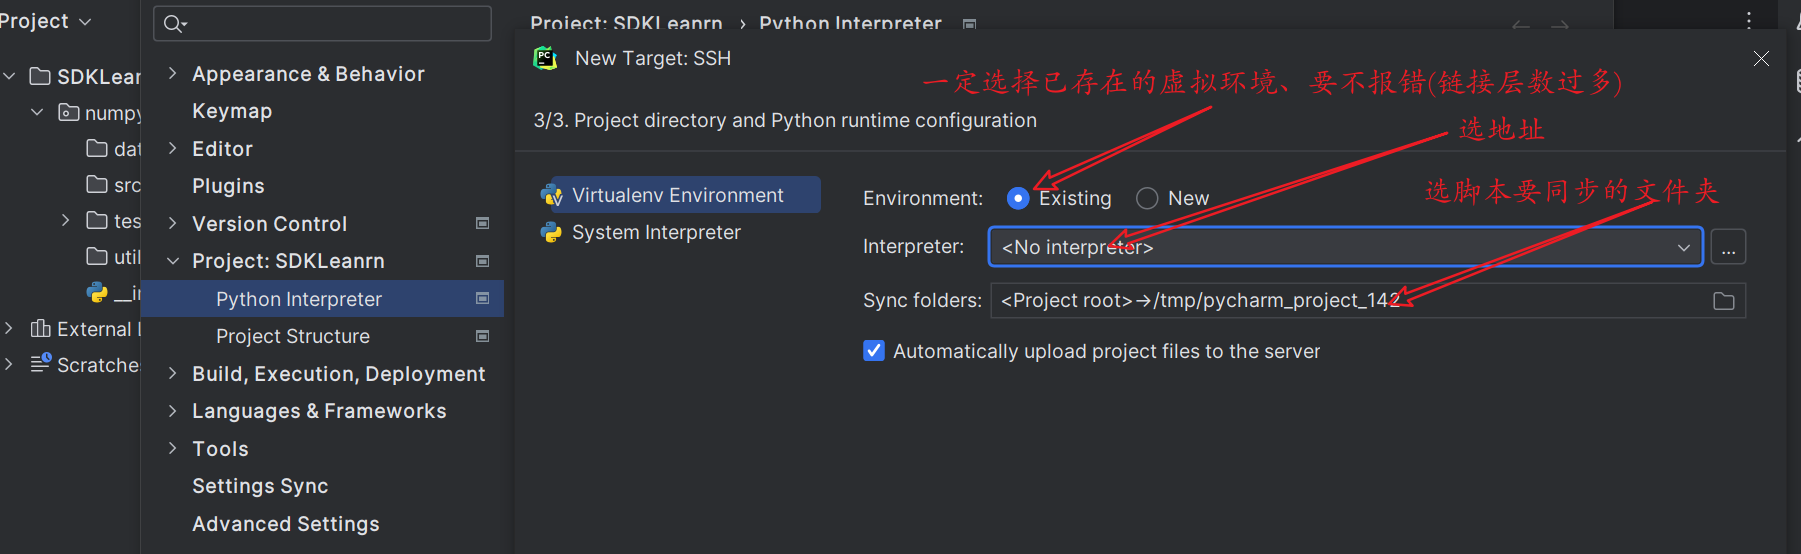Click the Scratches and Consoles icon

pyautogui.click(x=41, y=364)
